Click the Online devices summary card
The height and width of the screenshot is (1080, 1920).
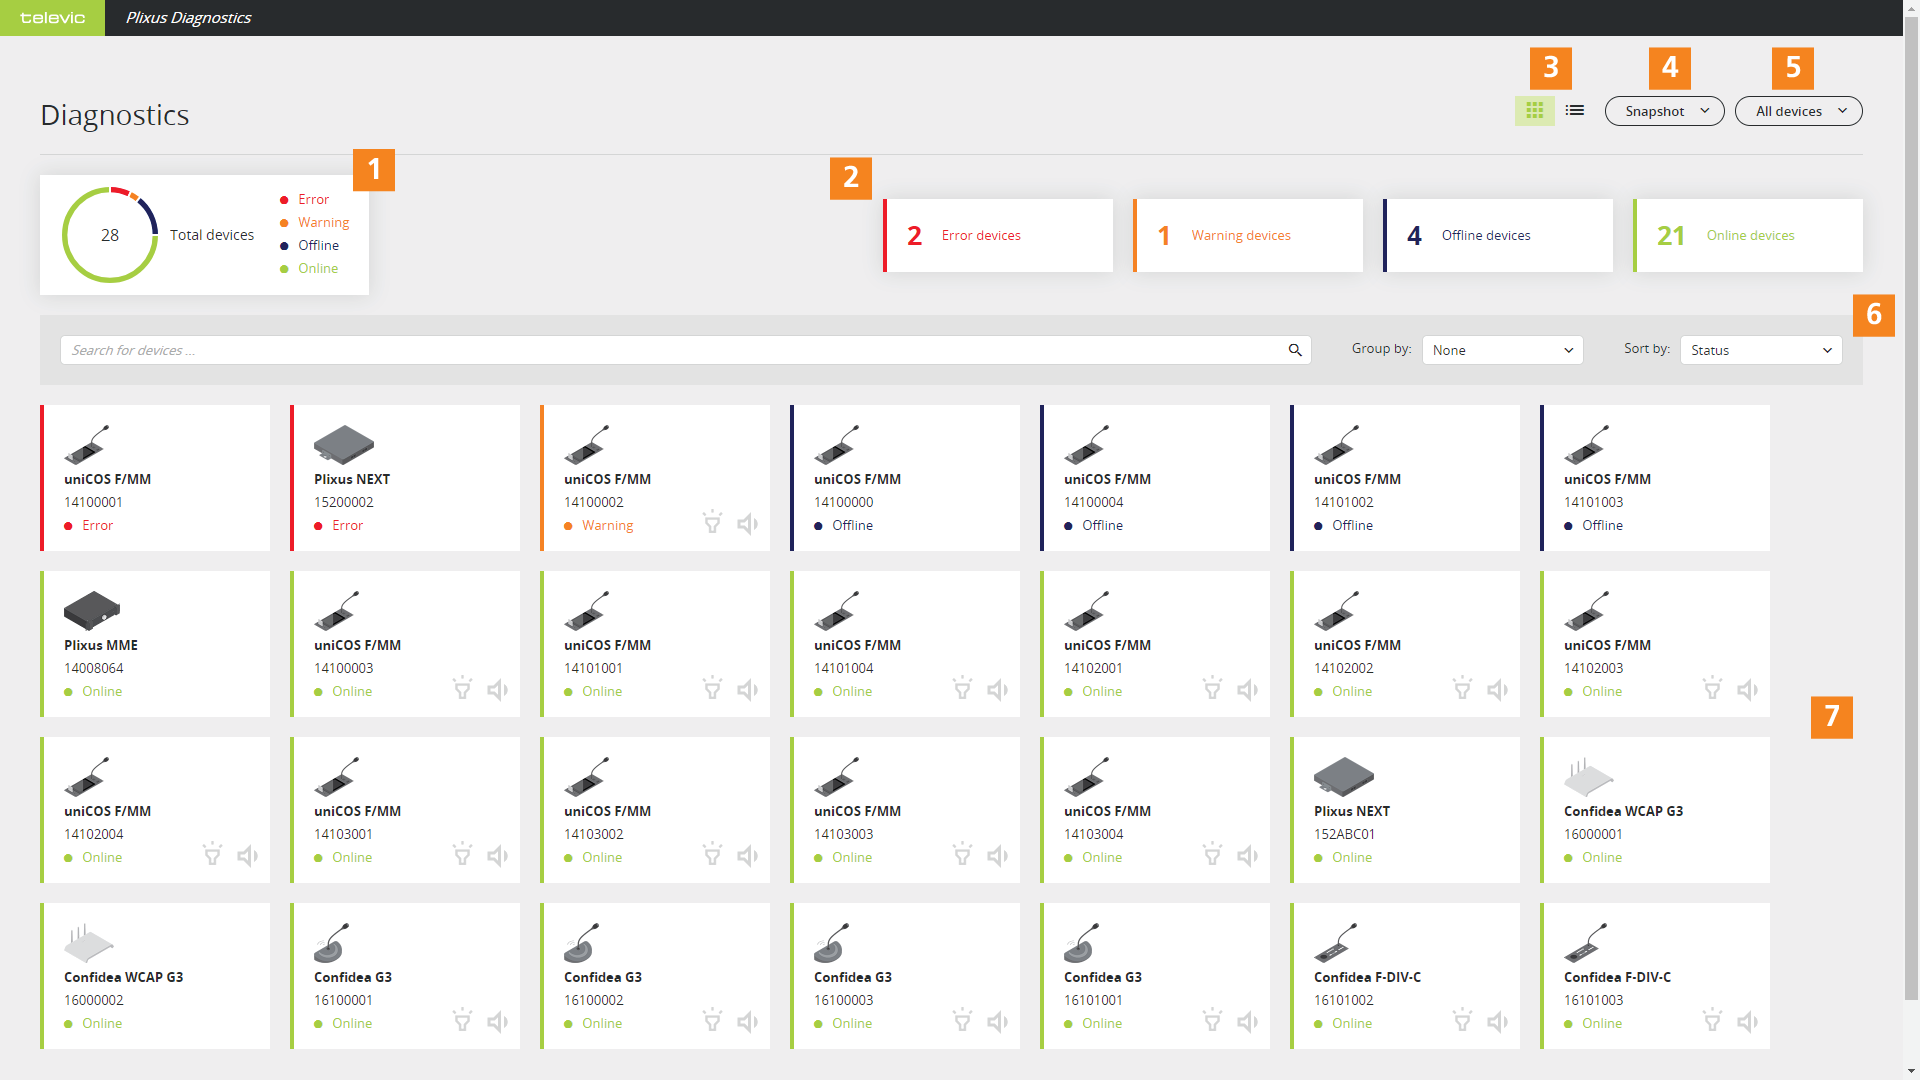pyautogui.click(x=1748, y=236)
